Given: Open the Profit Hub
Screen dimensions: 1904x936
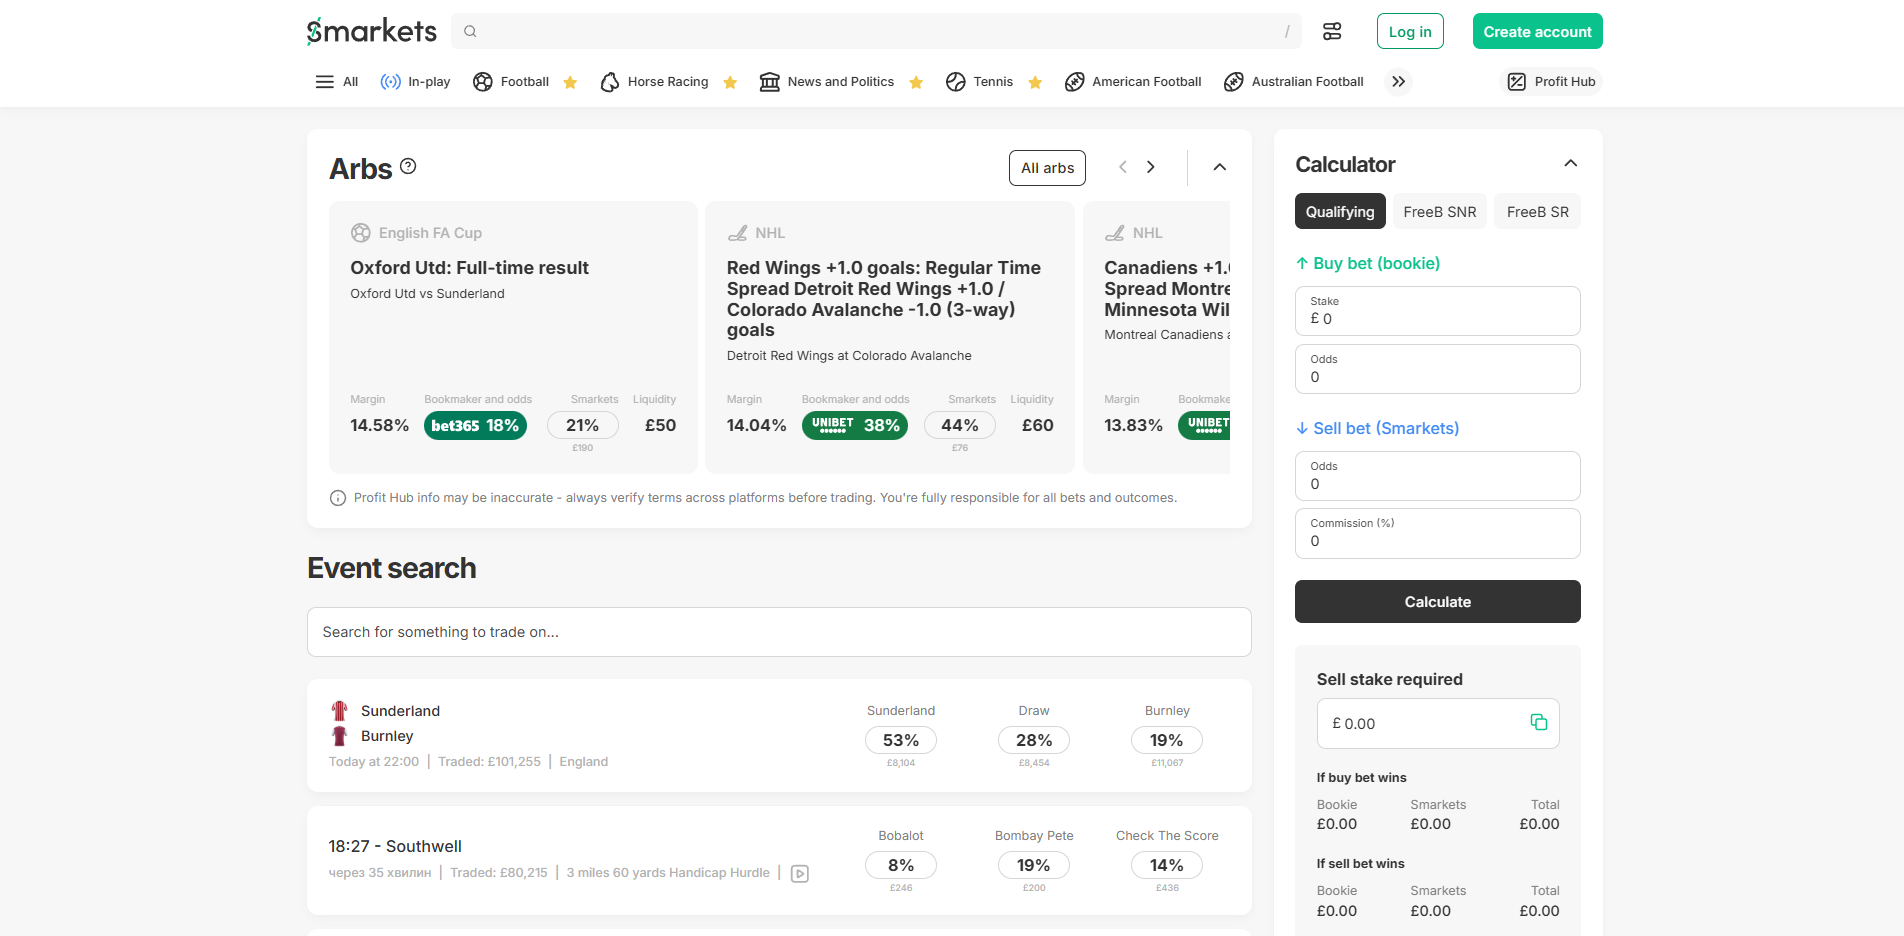Looking at the screenshot, I should click(1550, 81).
